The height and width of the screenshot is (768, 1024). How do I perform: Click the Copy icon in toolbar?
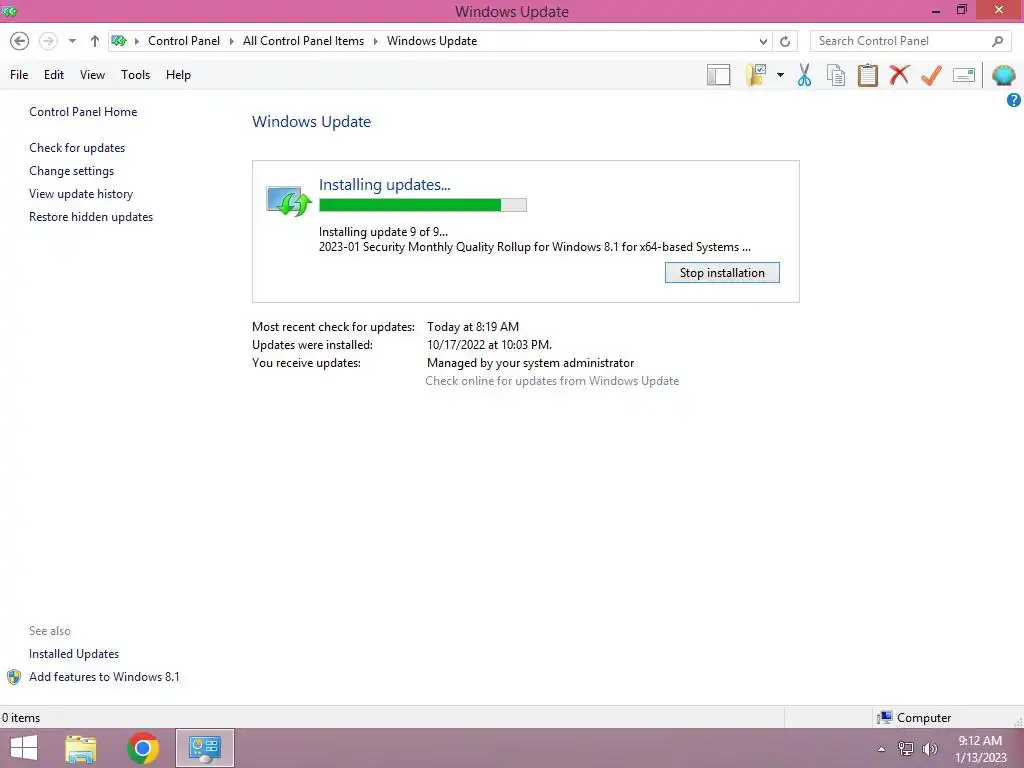835,75
